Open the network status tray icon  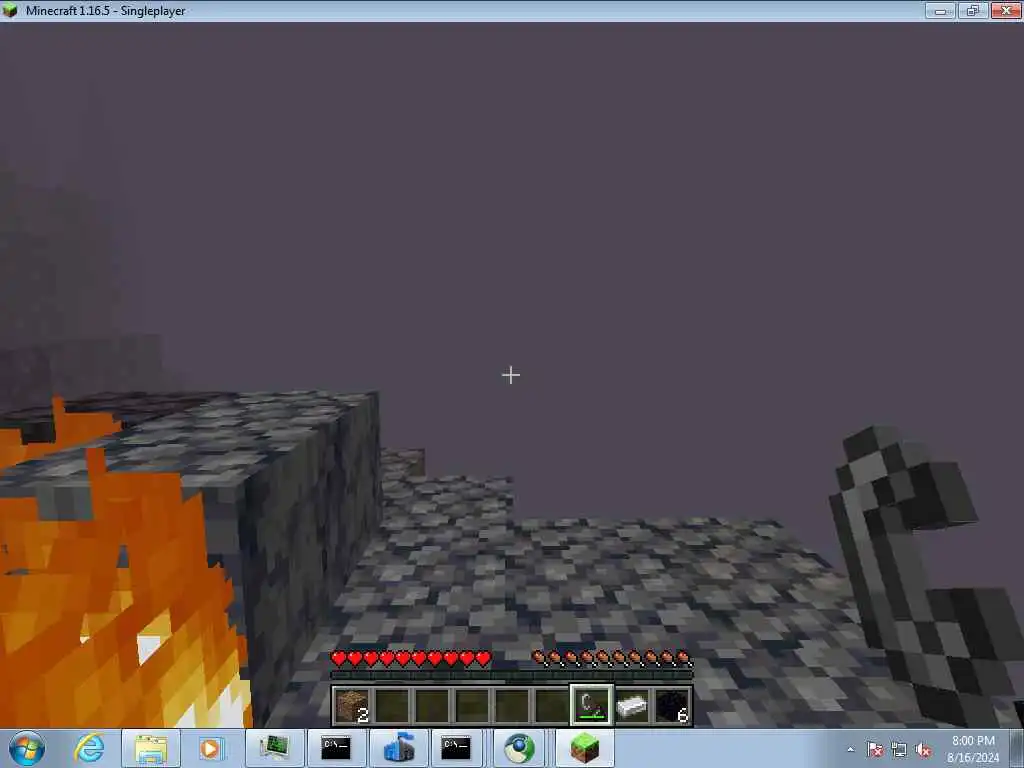pyautogui.click(x=899, y=750)
